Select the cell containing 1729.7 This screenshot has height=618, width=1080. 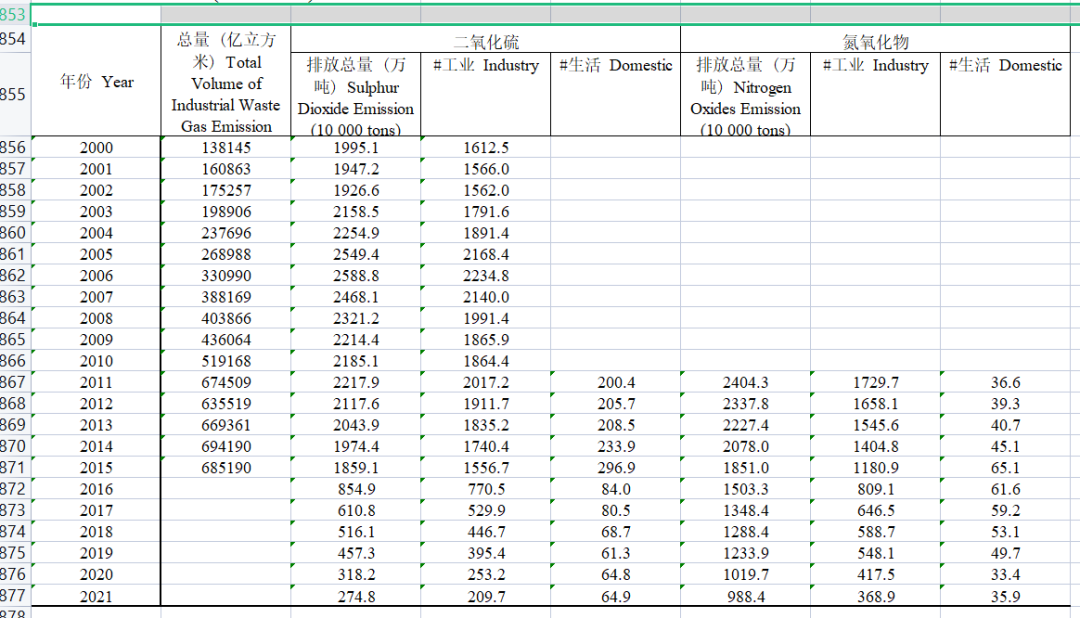875,382
